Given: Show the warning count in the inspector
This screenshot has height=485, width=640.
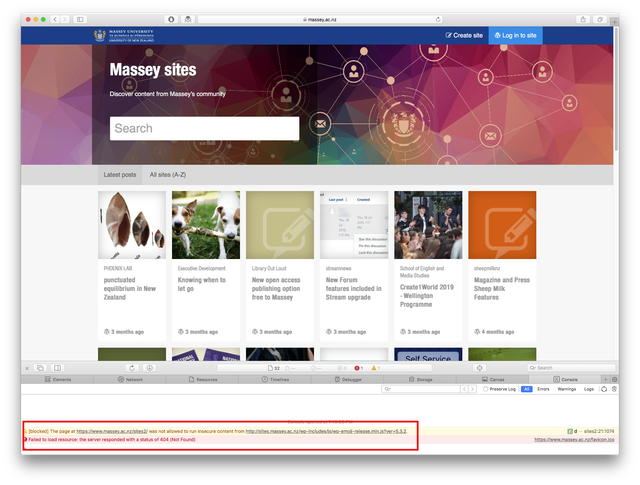Looking at the screenshot, I should 376,368.
